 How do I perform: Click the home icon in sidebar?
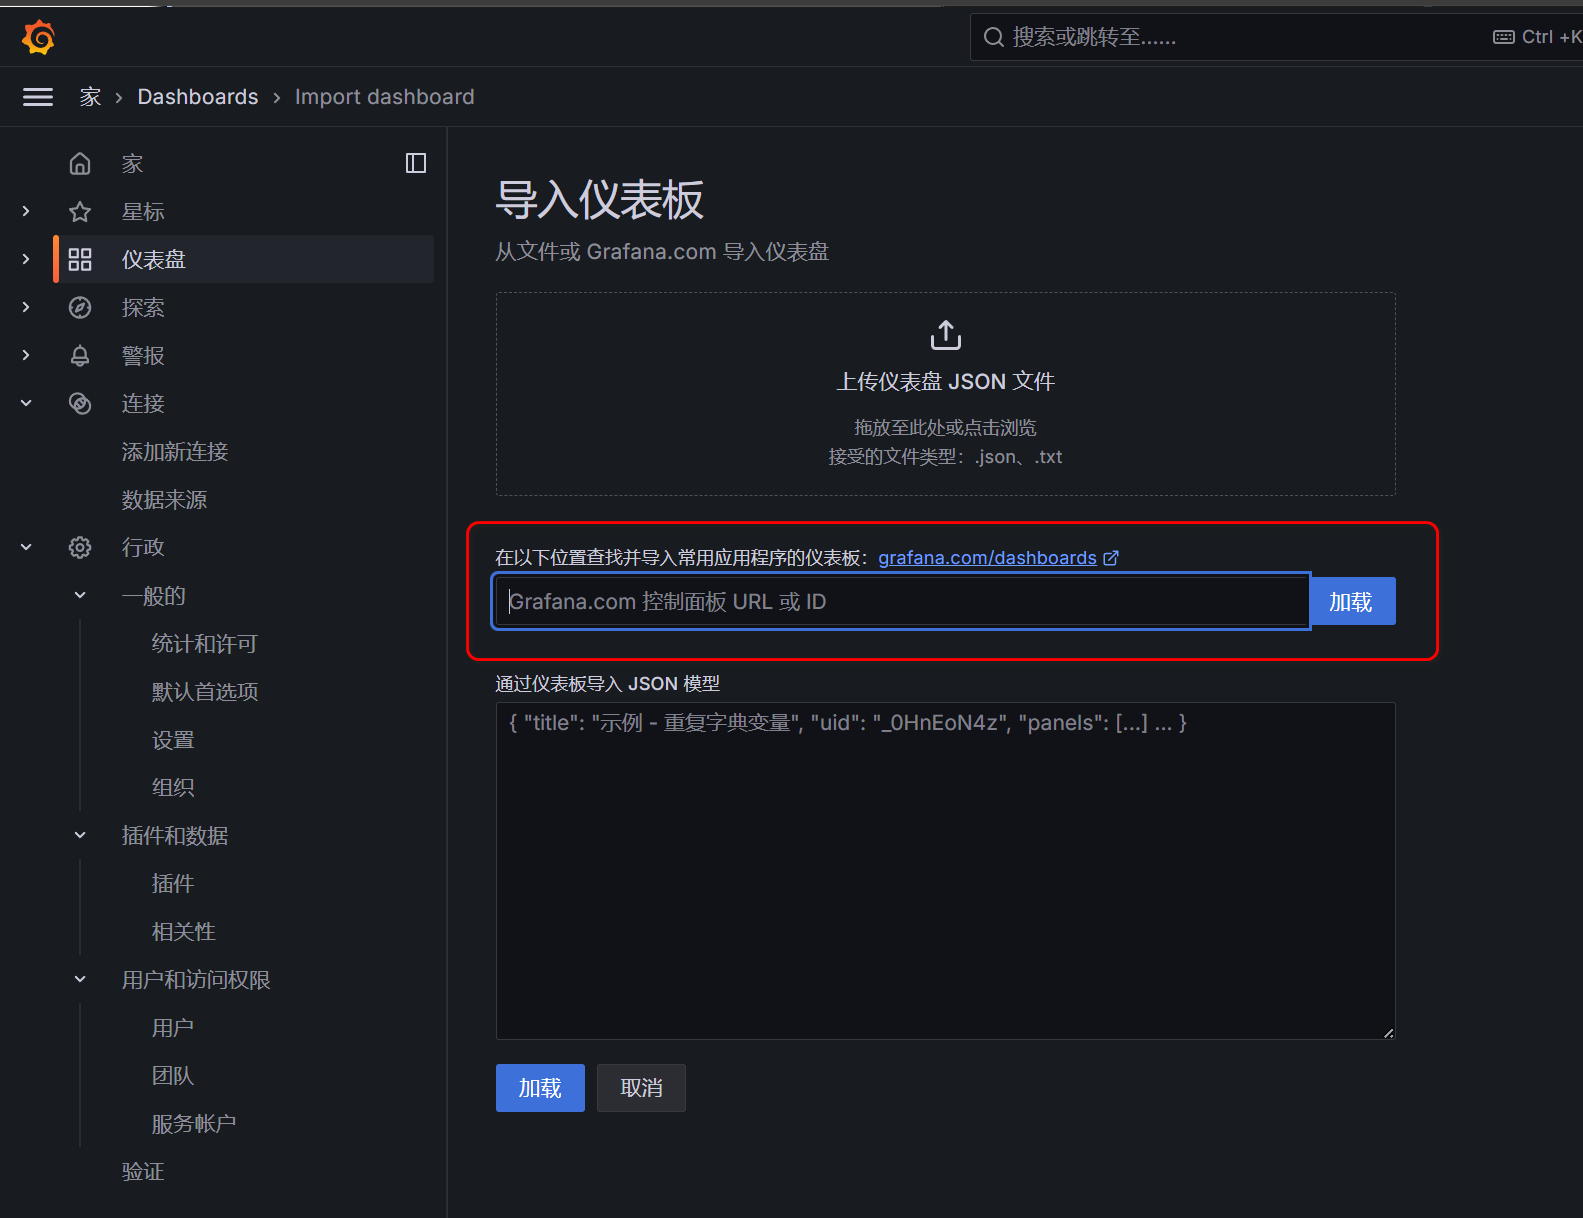pos(80,163)
